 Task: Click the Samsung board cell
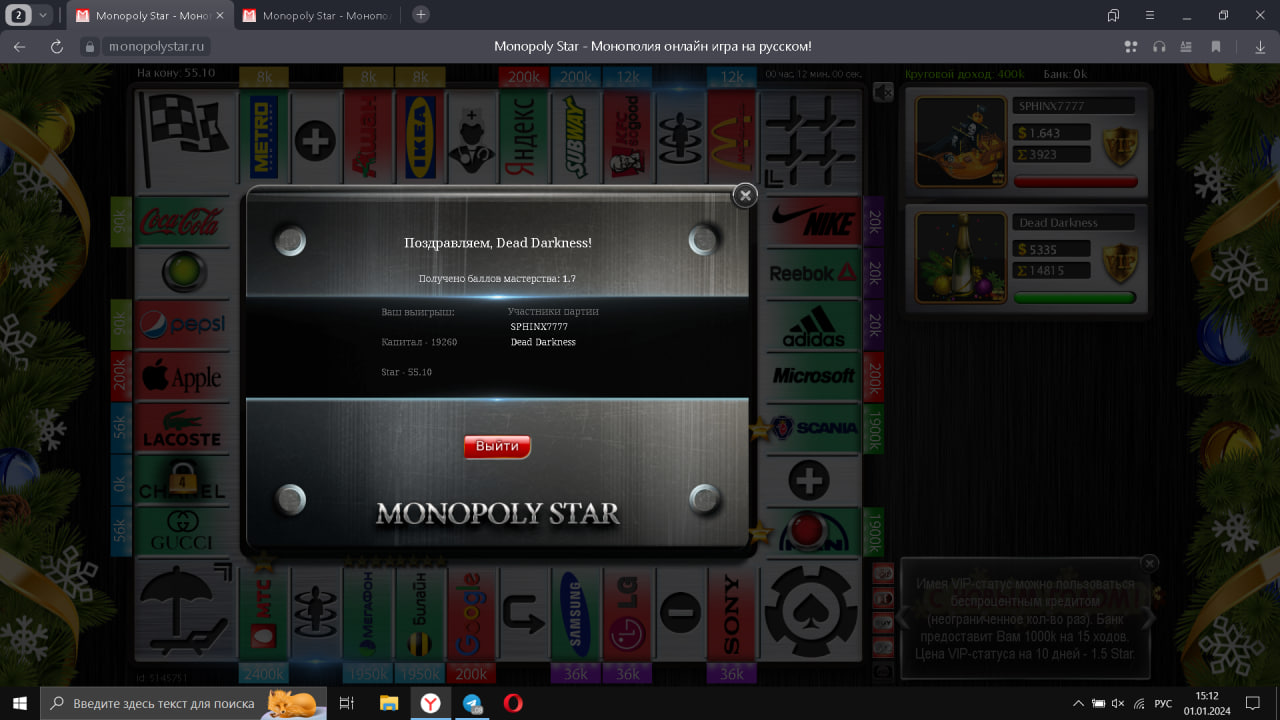(x=576, y=613)
